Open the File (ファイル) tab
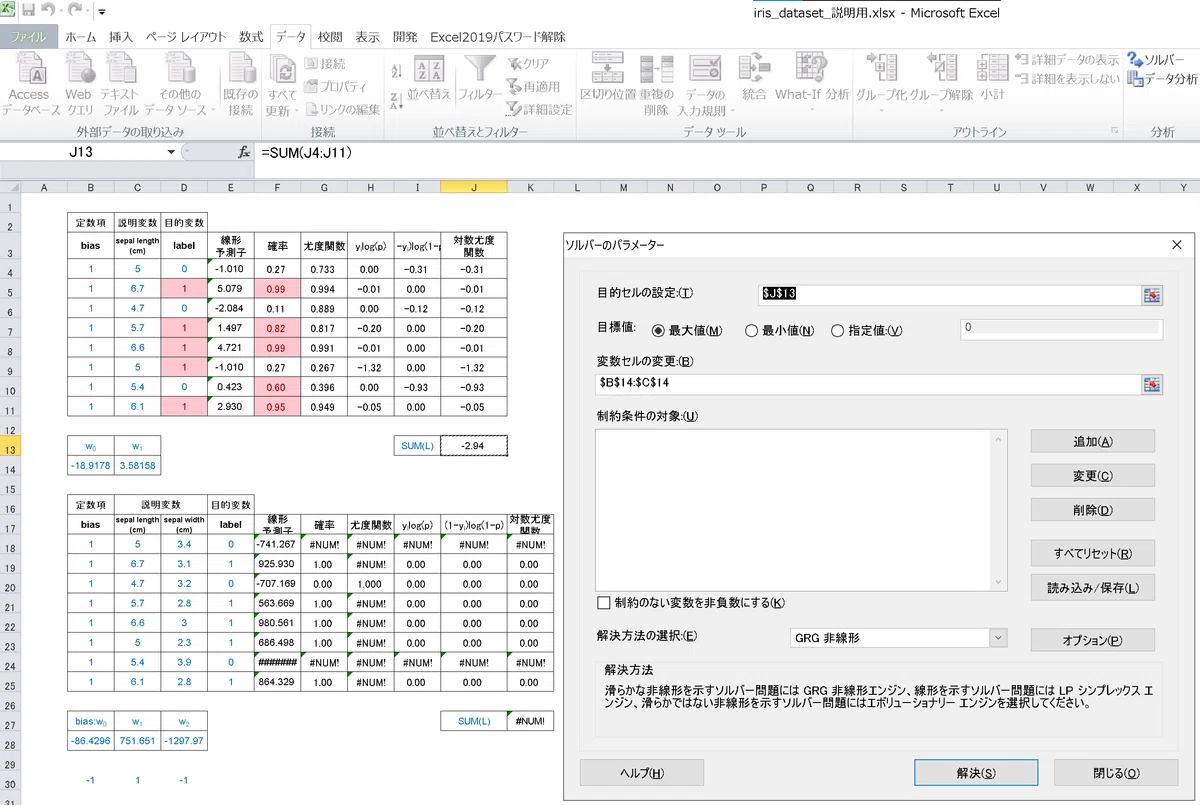This screenshot has height=805, width=1200. tap(29, 37)
